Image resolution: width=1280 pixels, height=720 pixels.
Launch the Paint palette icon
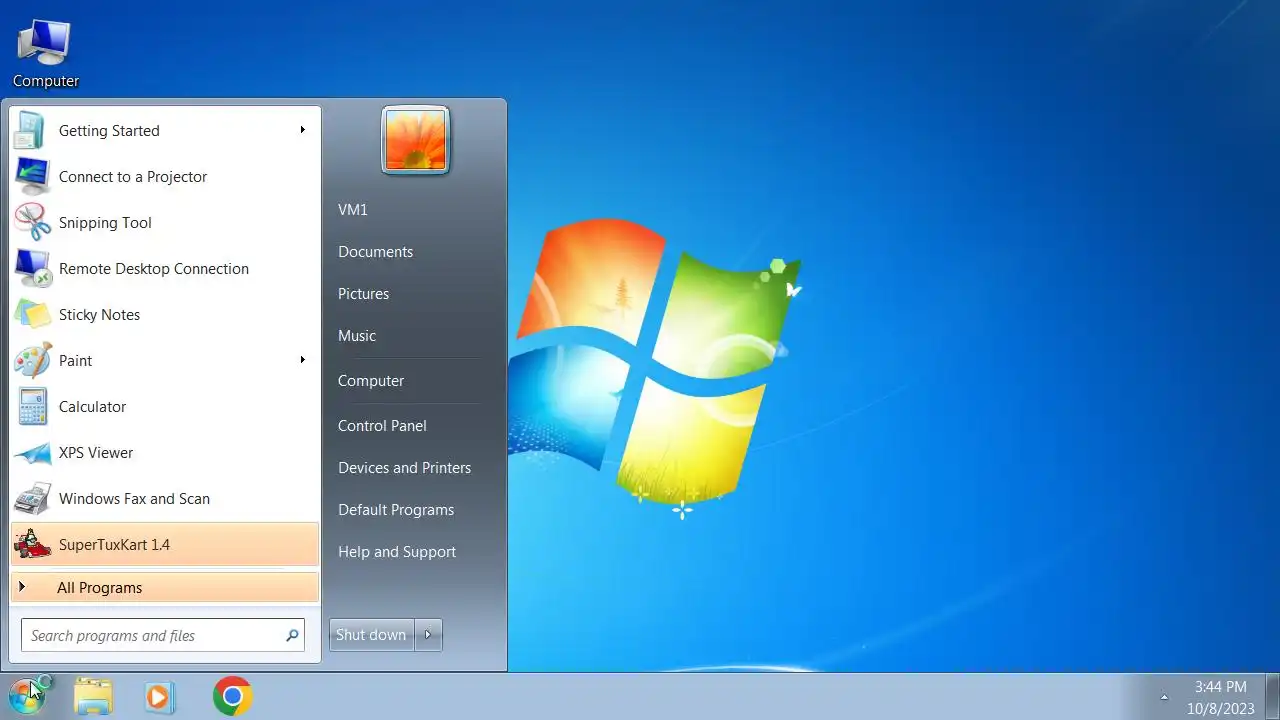pos(32,360)
